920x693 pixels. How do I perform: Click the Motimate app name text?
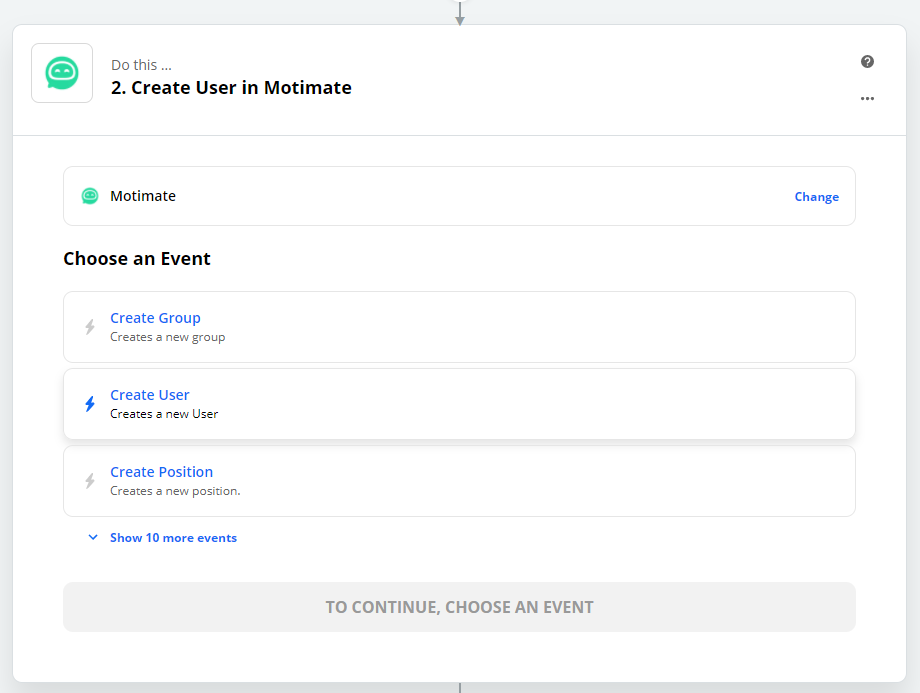(143, 196)
